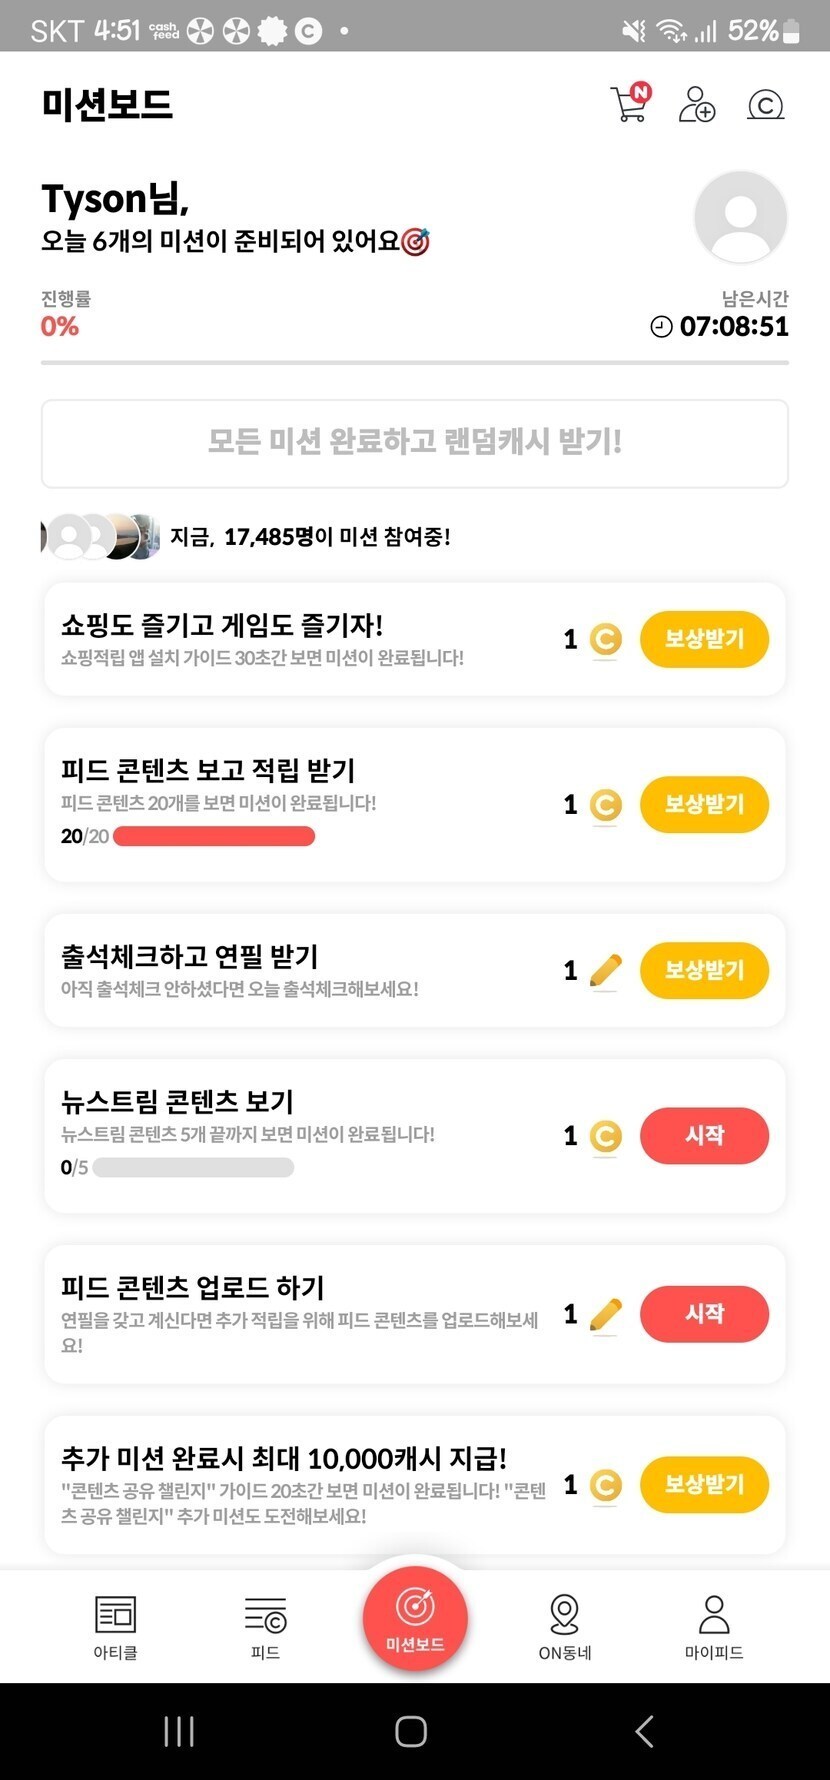Tap the 뉴스트림 0/5 progress bar

coord(193,1167)
